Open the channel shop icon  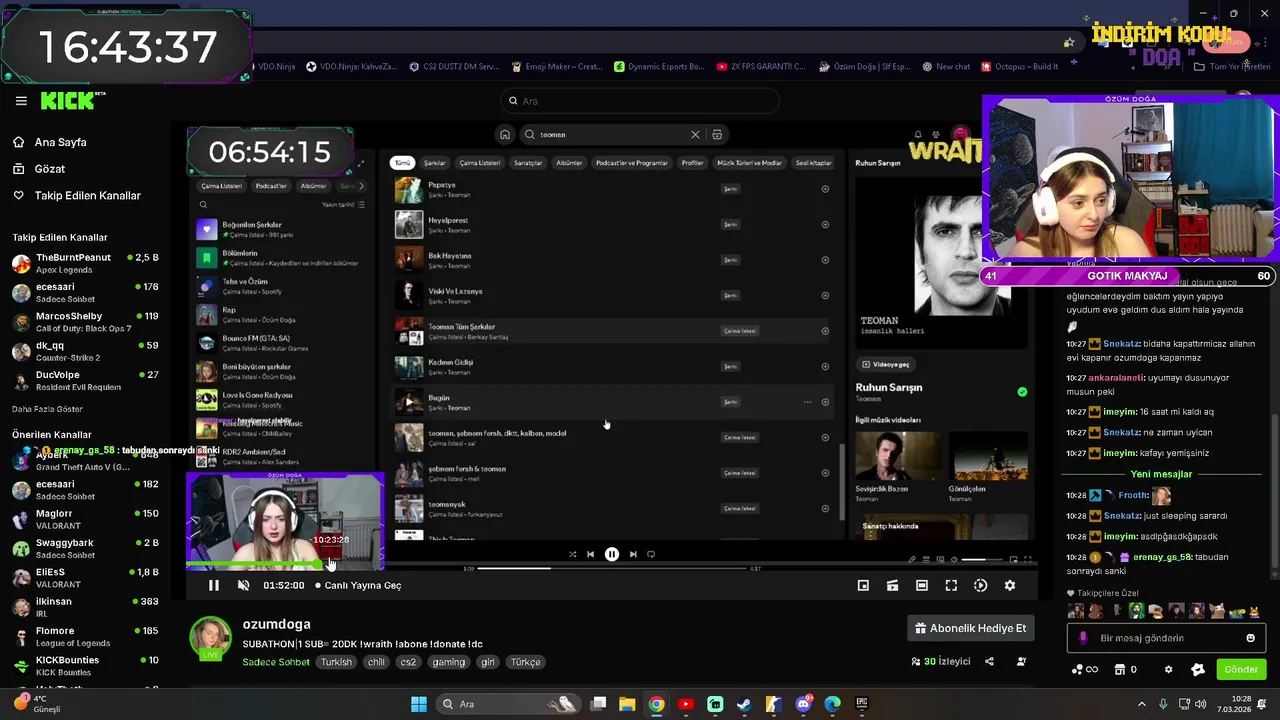[x=1120, y=669]
